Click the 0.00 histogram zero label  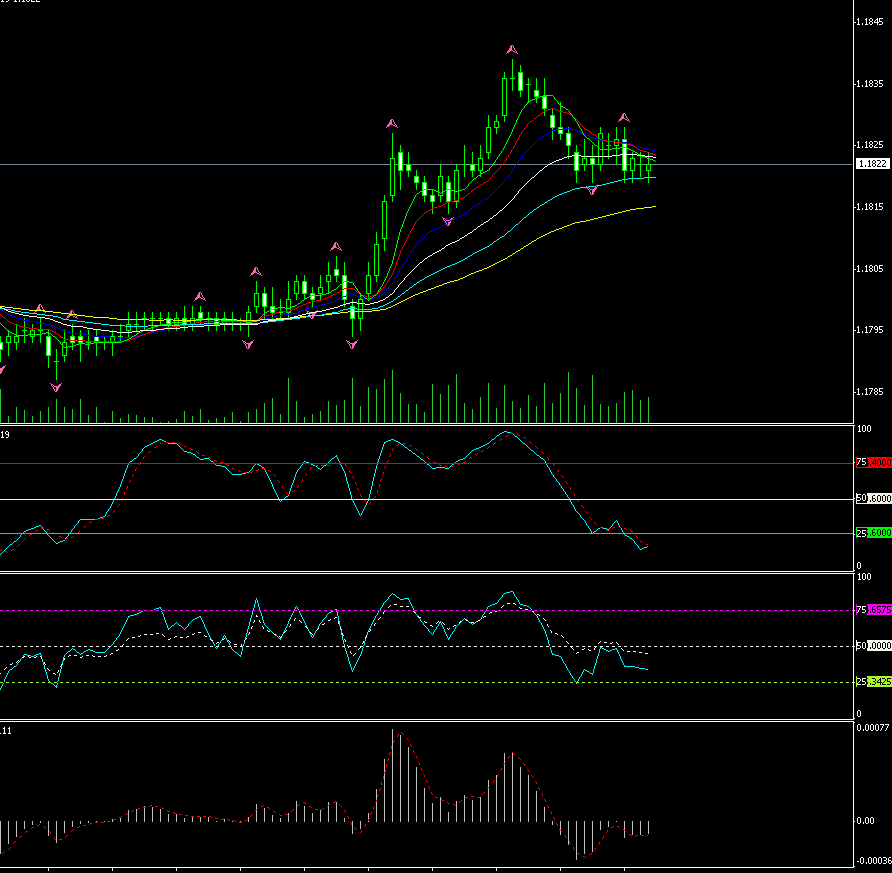coord(866,821)
